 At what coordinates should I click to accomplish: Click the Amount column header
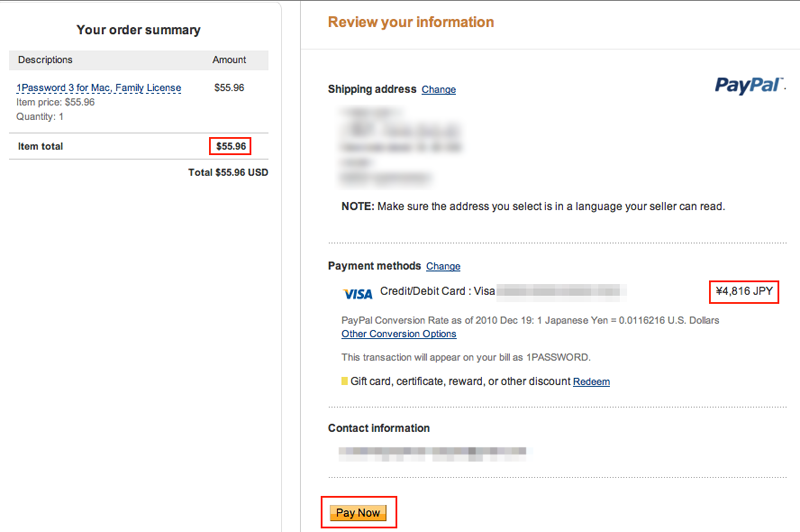click(x=229, y=60)
